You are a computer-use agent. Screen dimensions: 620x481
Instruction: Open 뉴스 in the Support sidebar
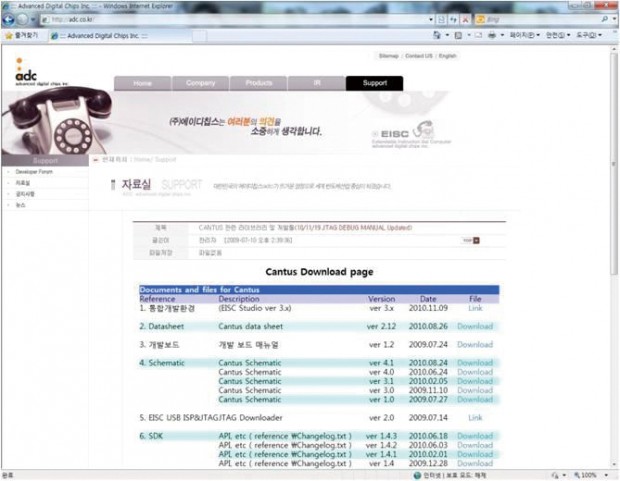(x=20, y=205)
